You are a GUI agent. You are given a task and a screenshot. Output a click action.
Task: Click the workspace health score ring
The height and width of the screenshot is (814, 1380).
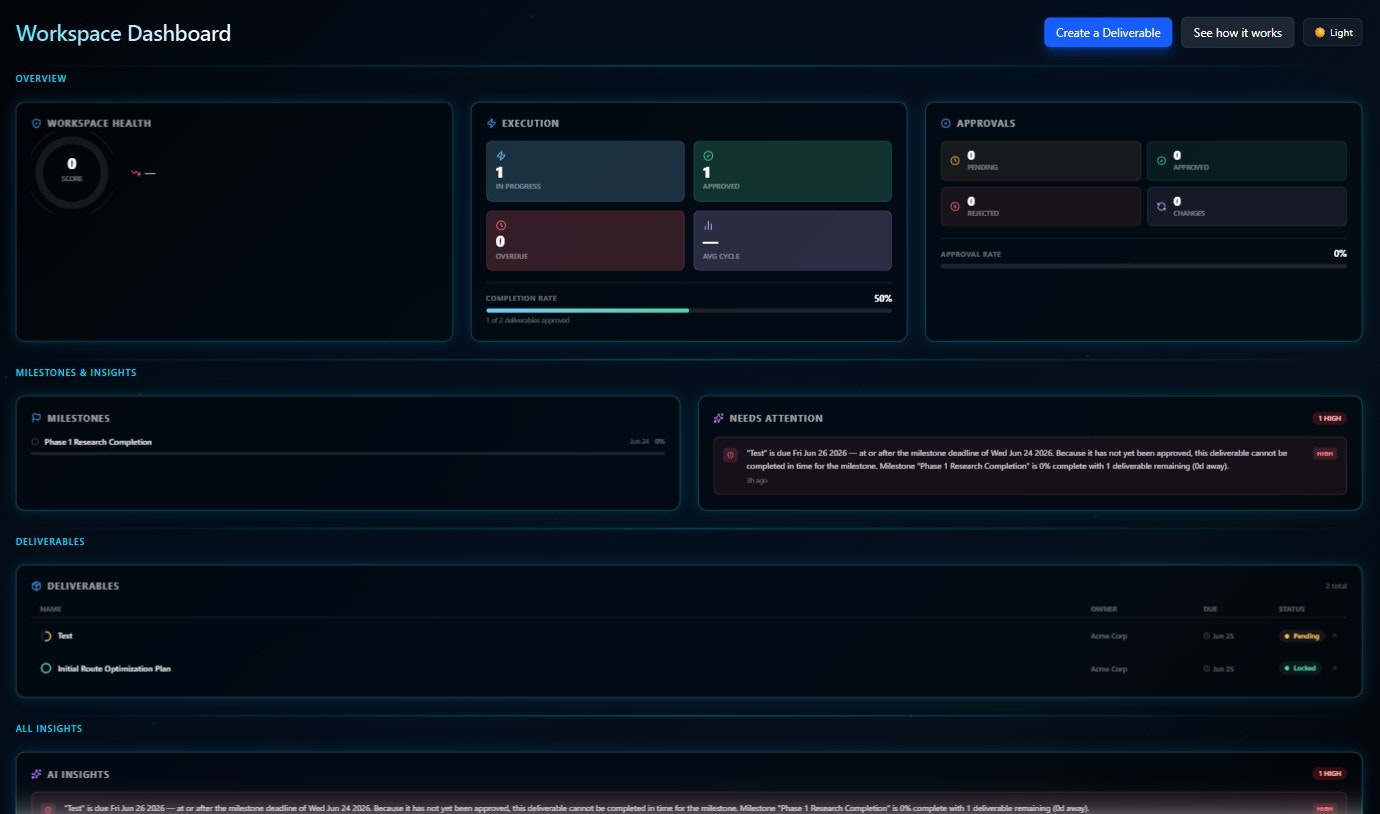pyautogui.click(x=72, y=171)
